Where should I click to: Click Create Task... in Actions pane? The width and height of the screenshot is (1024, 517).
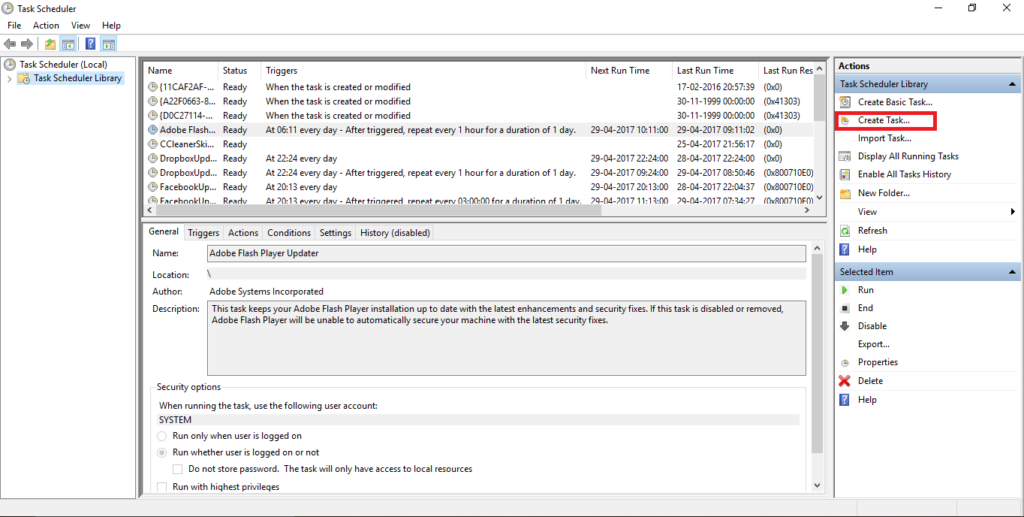(x=884, y=121)
